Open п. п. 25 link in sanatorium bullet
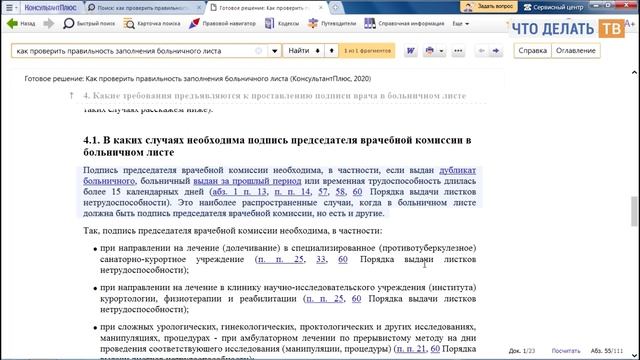640x360 pixels. point(281,259)
